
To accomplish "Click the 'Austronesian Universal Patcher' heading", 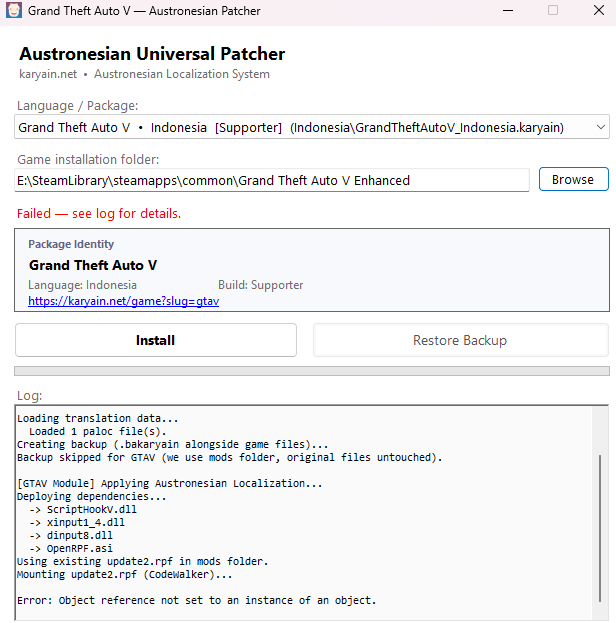I will coord(152,54).
